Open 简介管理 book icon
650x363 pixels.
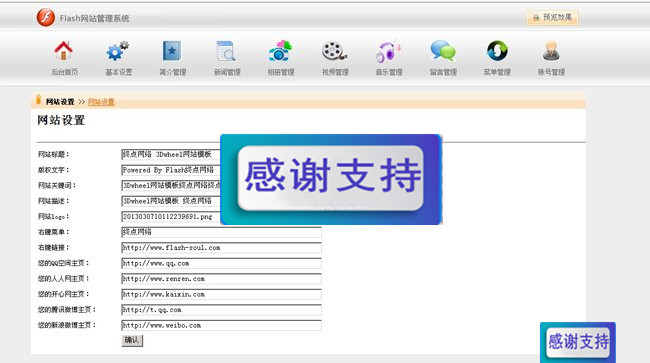pos(172,51)
